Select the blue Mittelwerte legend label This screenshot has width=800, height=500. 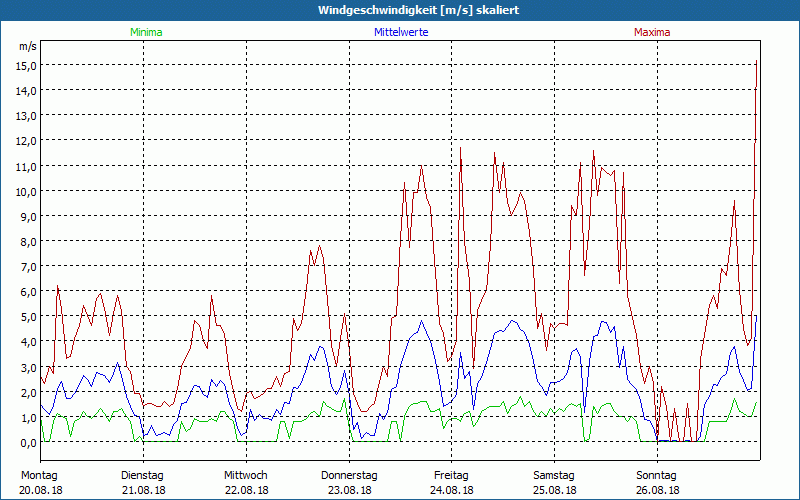[x=400, y=33]
